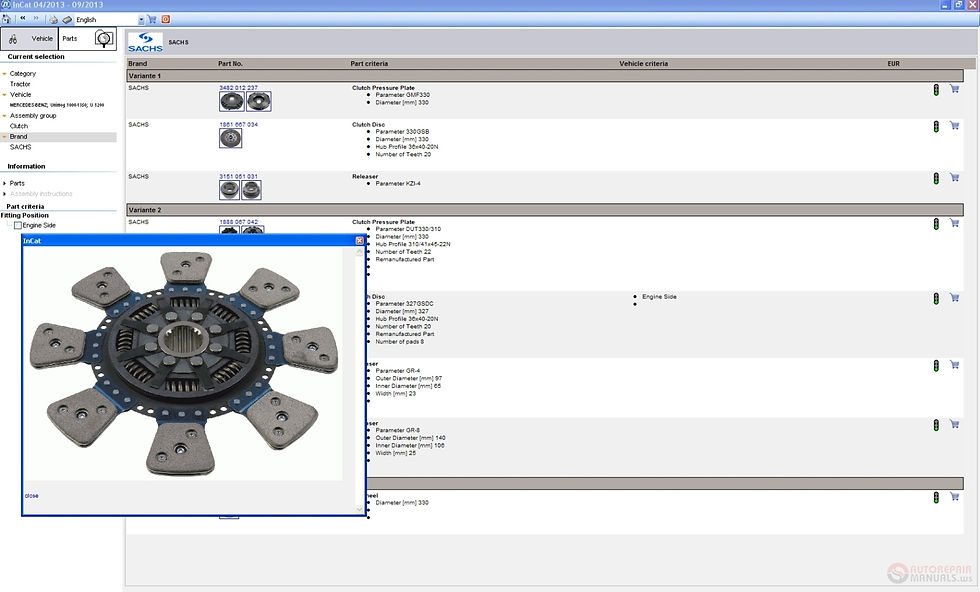Open first thumbnail of part 3482 012 237

tap(232, 101)
